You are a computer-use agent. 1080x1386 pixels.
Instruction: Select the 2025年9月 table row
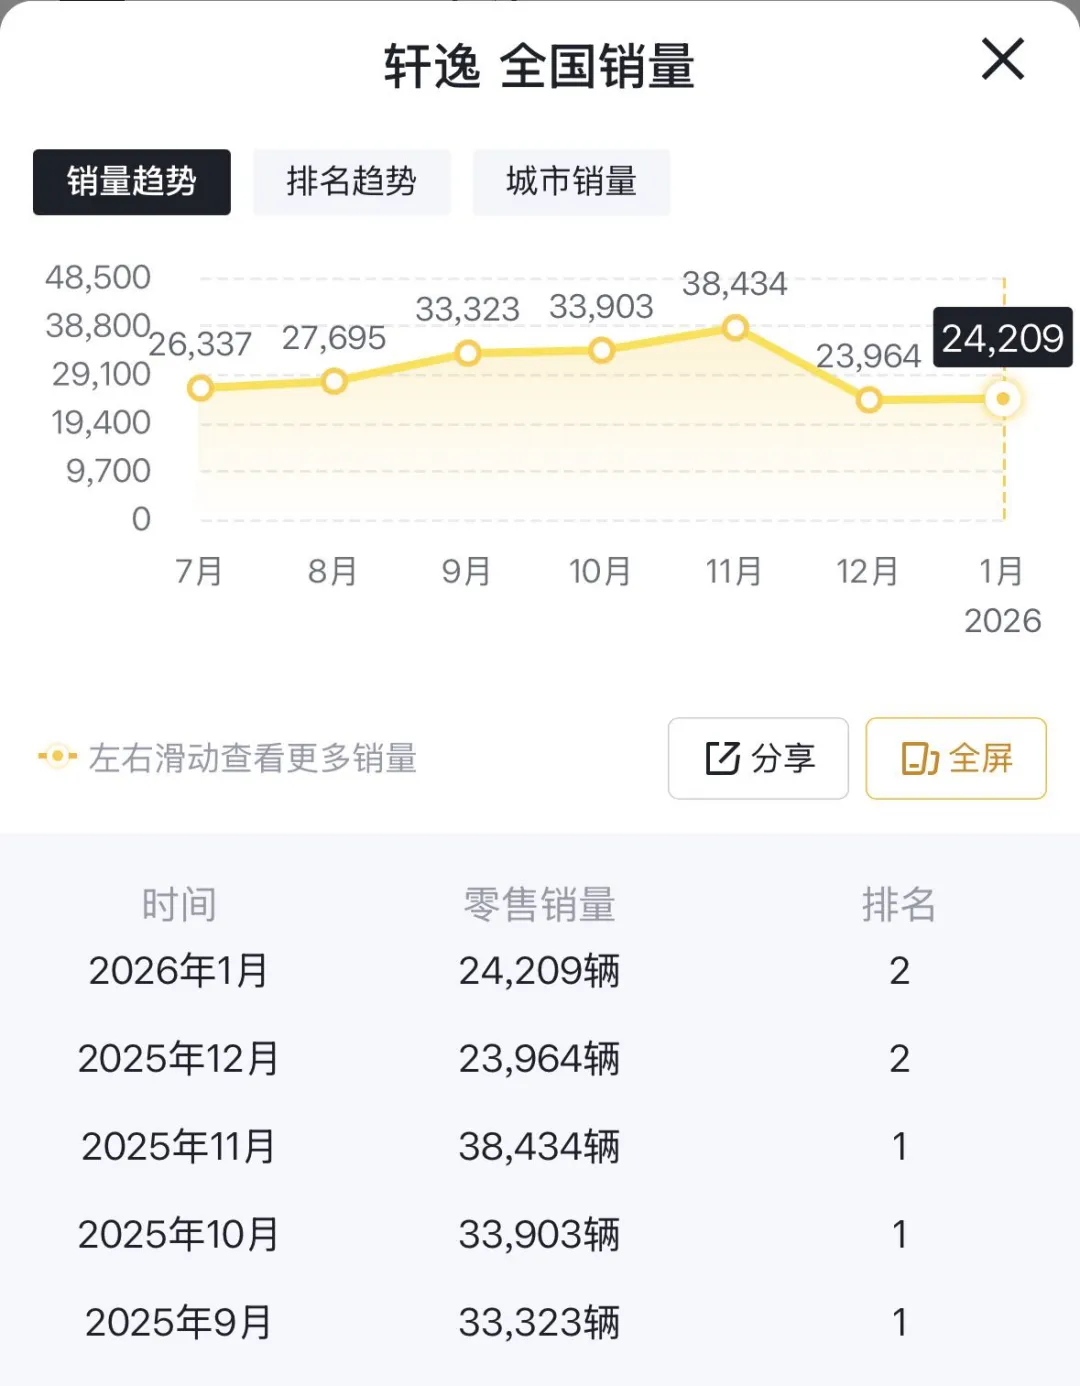[540, 1322]
